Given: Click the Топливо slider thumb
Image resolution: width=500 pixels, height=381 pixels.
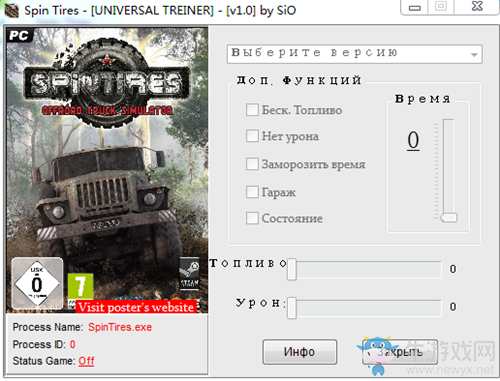Looking at the screenshot, I should tap(292, 269).
